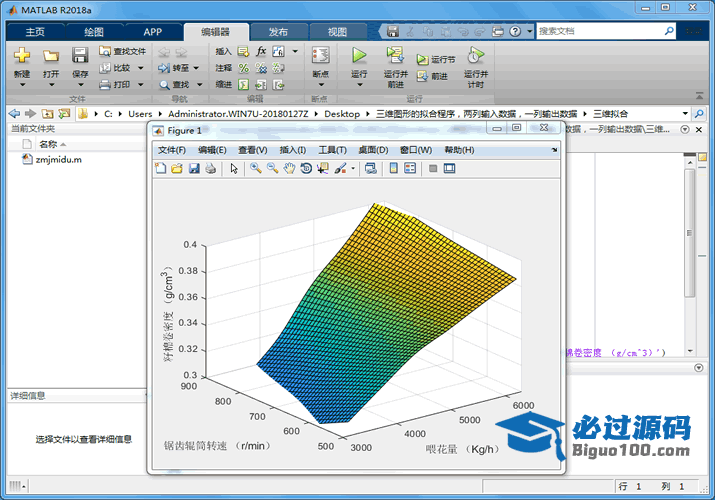Click the New Figure icon in the figure toolbar
Image resolution: width=715 pixels, height=500 pixels.
[161, 168]
